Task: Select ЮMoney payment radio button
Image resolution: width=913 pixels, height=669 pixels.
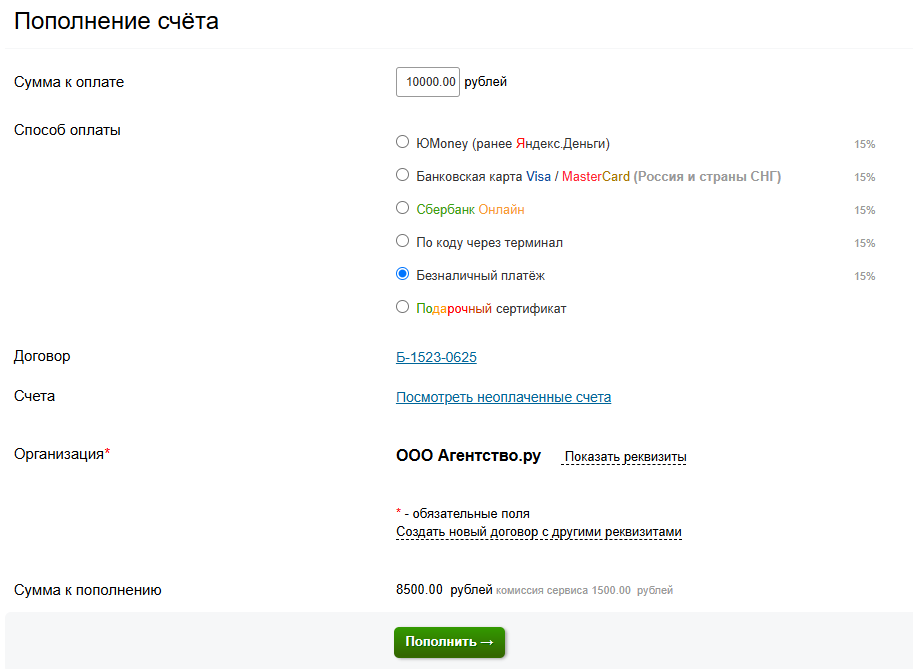Action: click(x=402, y=141)
